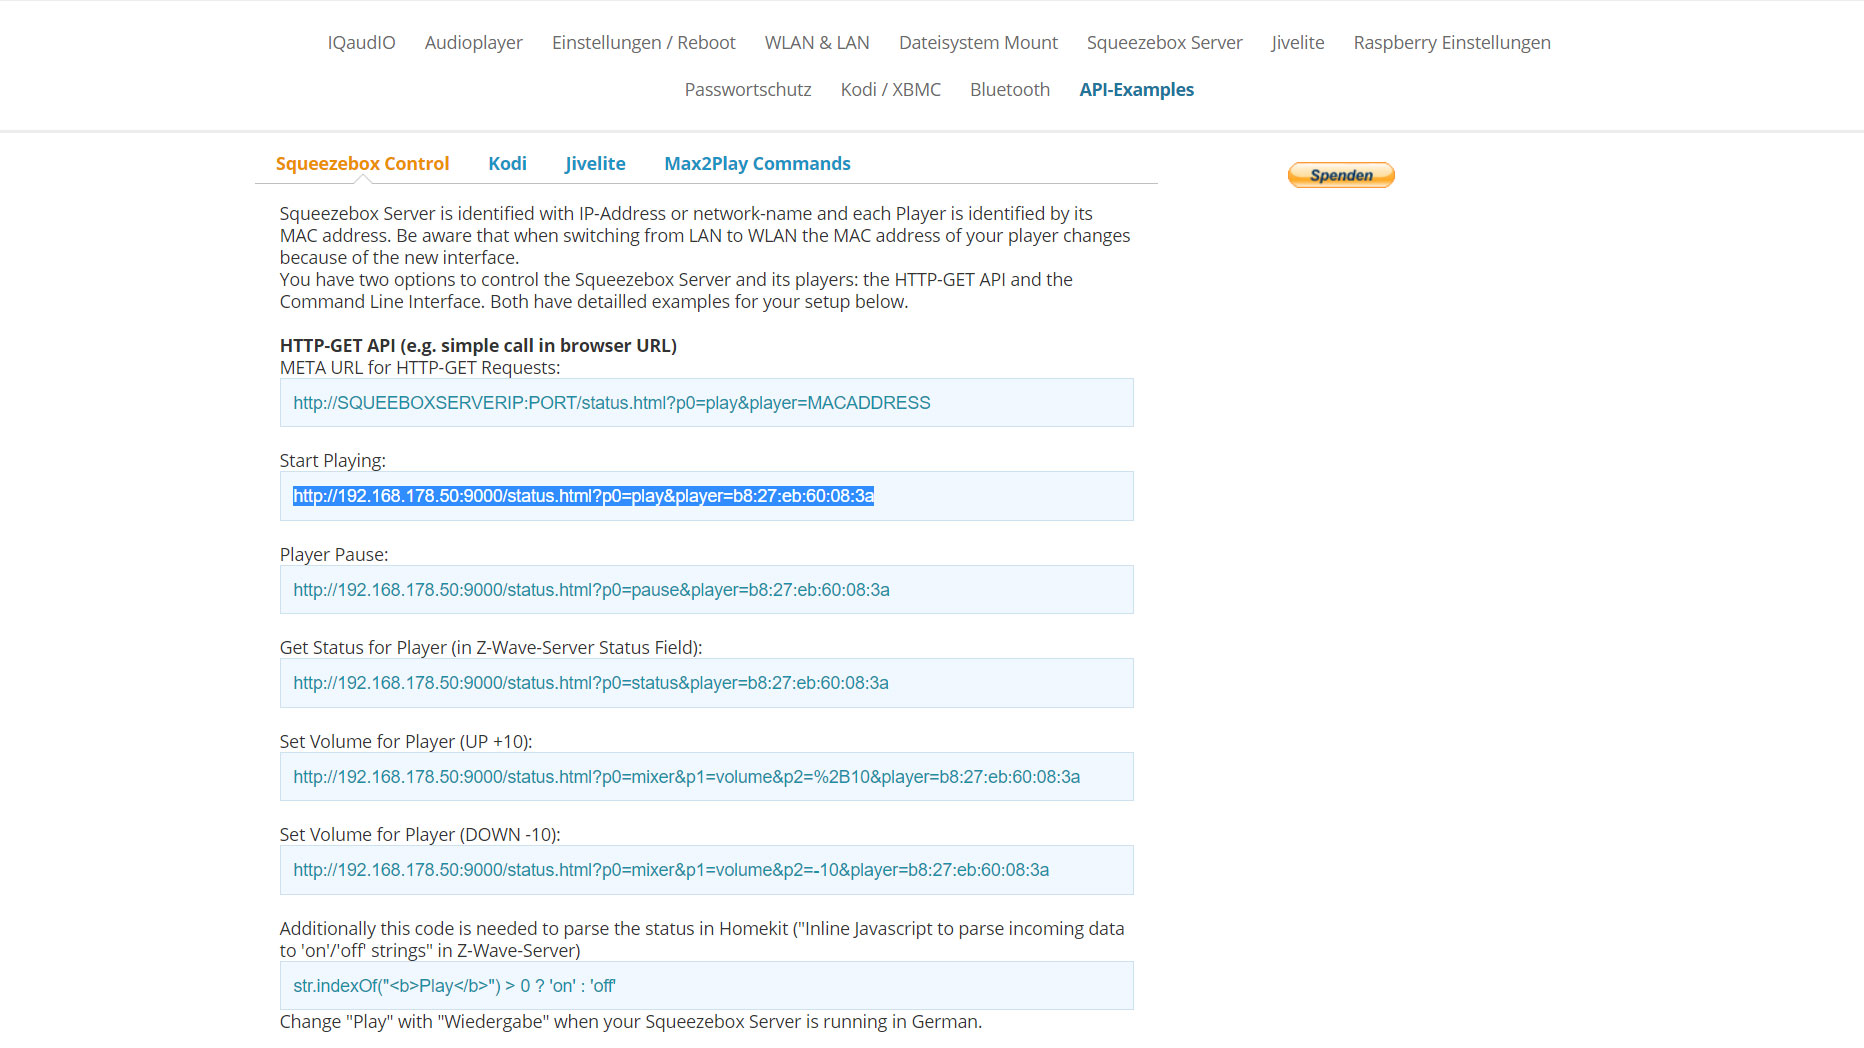The image size is (1864, 1048).
Task: Click the 'Additionally this code is needed' paragraph
Action: 702,940
